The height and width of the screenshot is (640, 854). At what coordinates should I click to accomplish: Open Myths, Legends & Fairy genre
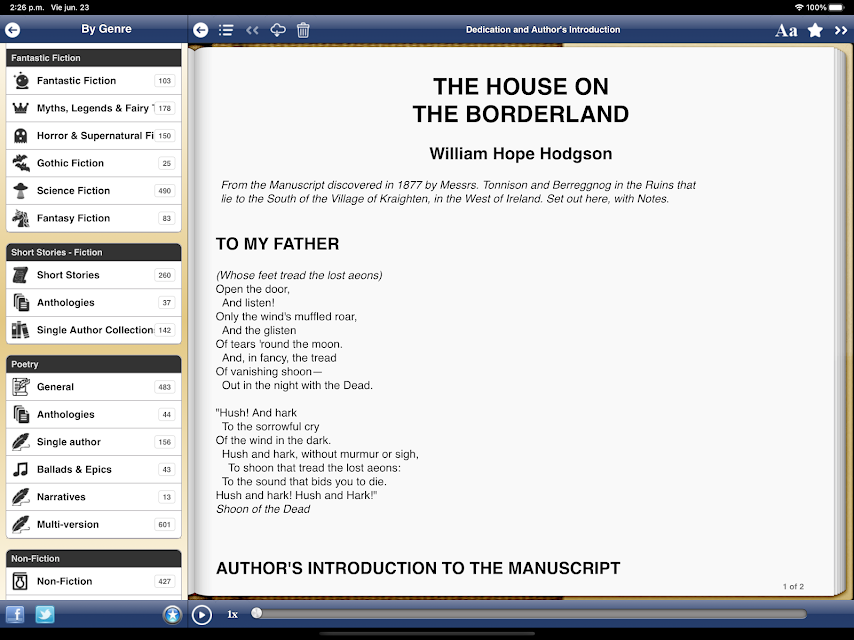tap(94, 108)
